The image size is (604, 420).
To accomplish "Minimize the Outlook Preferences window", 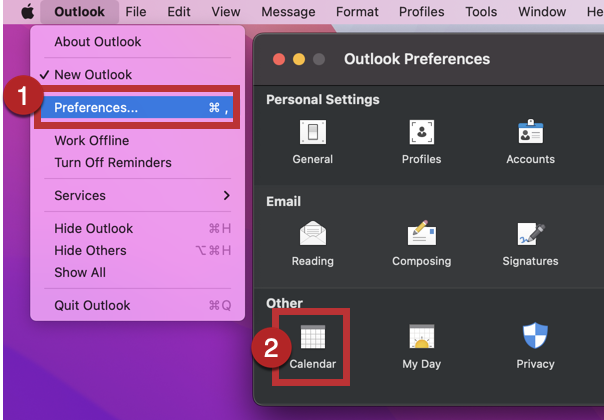I will [299, 59].
